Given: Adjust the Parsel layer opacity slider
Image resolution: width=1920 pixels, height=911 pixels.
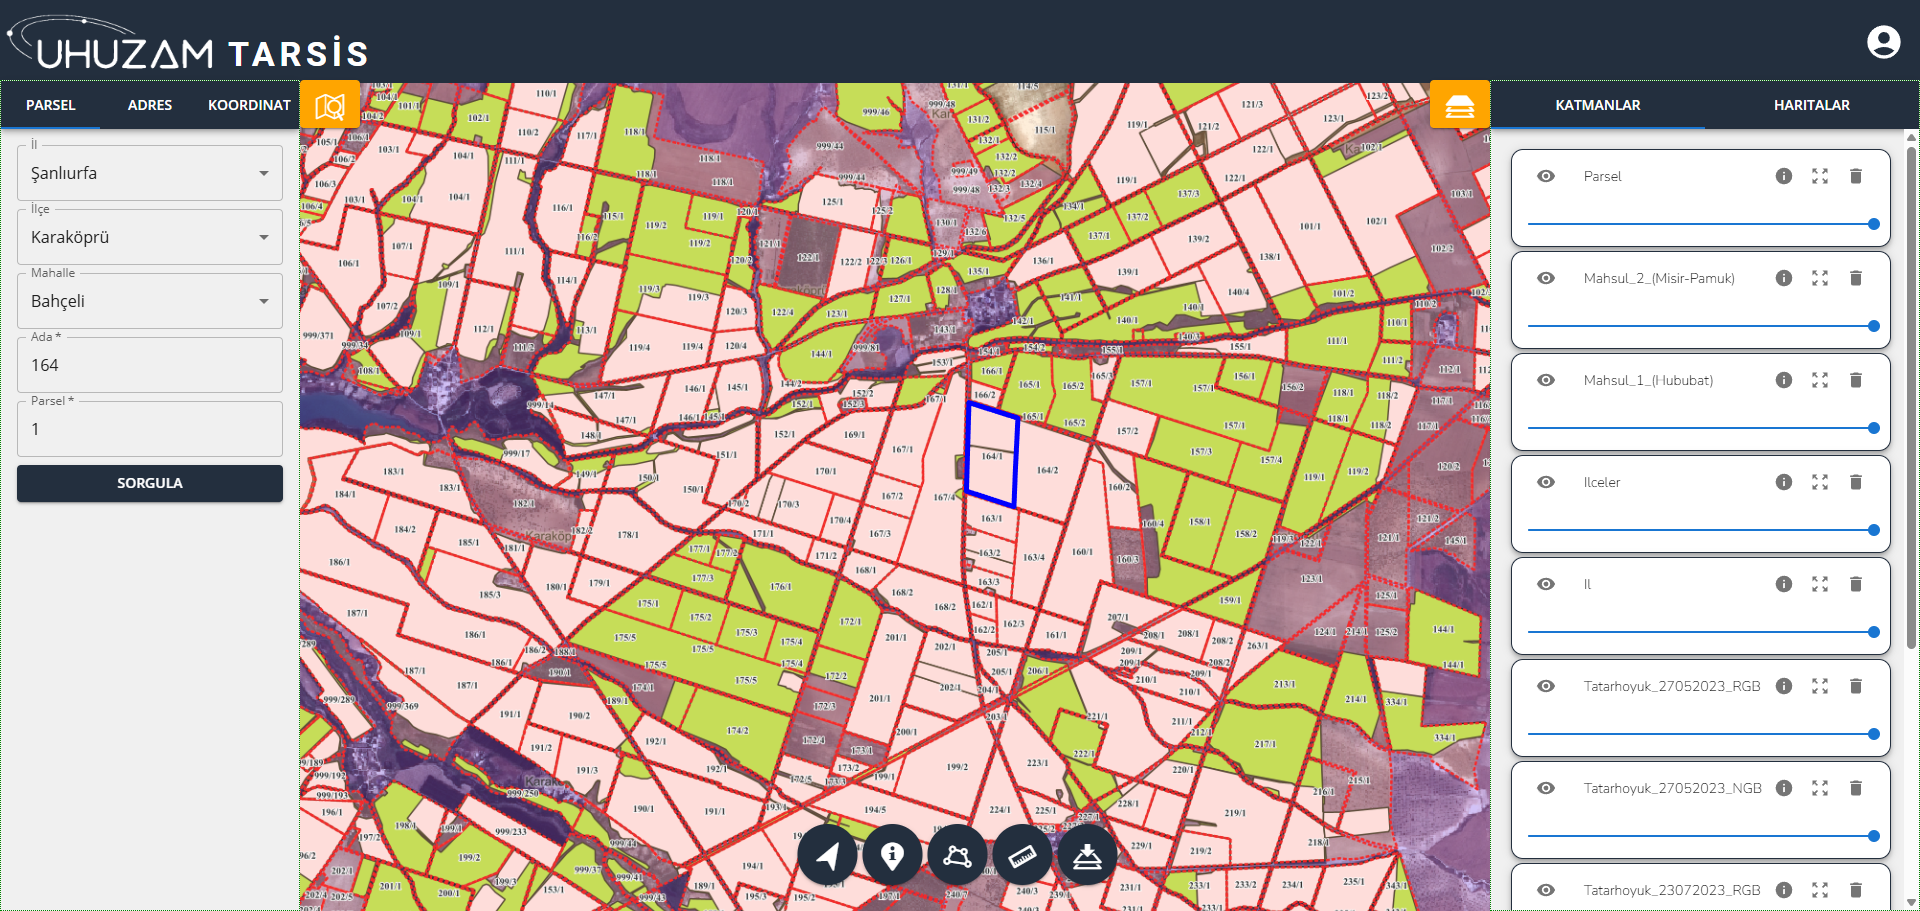Looking at the screenshot, I should pos(1701,224).
